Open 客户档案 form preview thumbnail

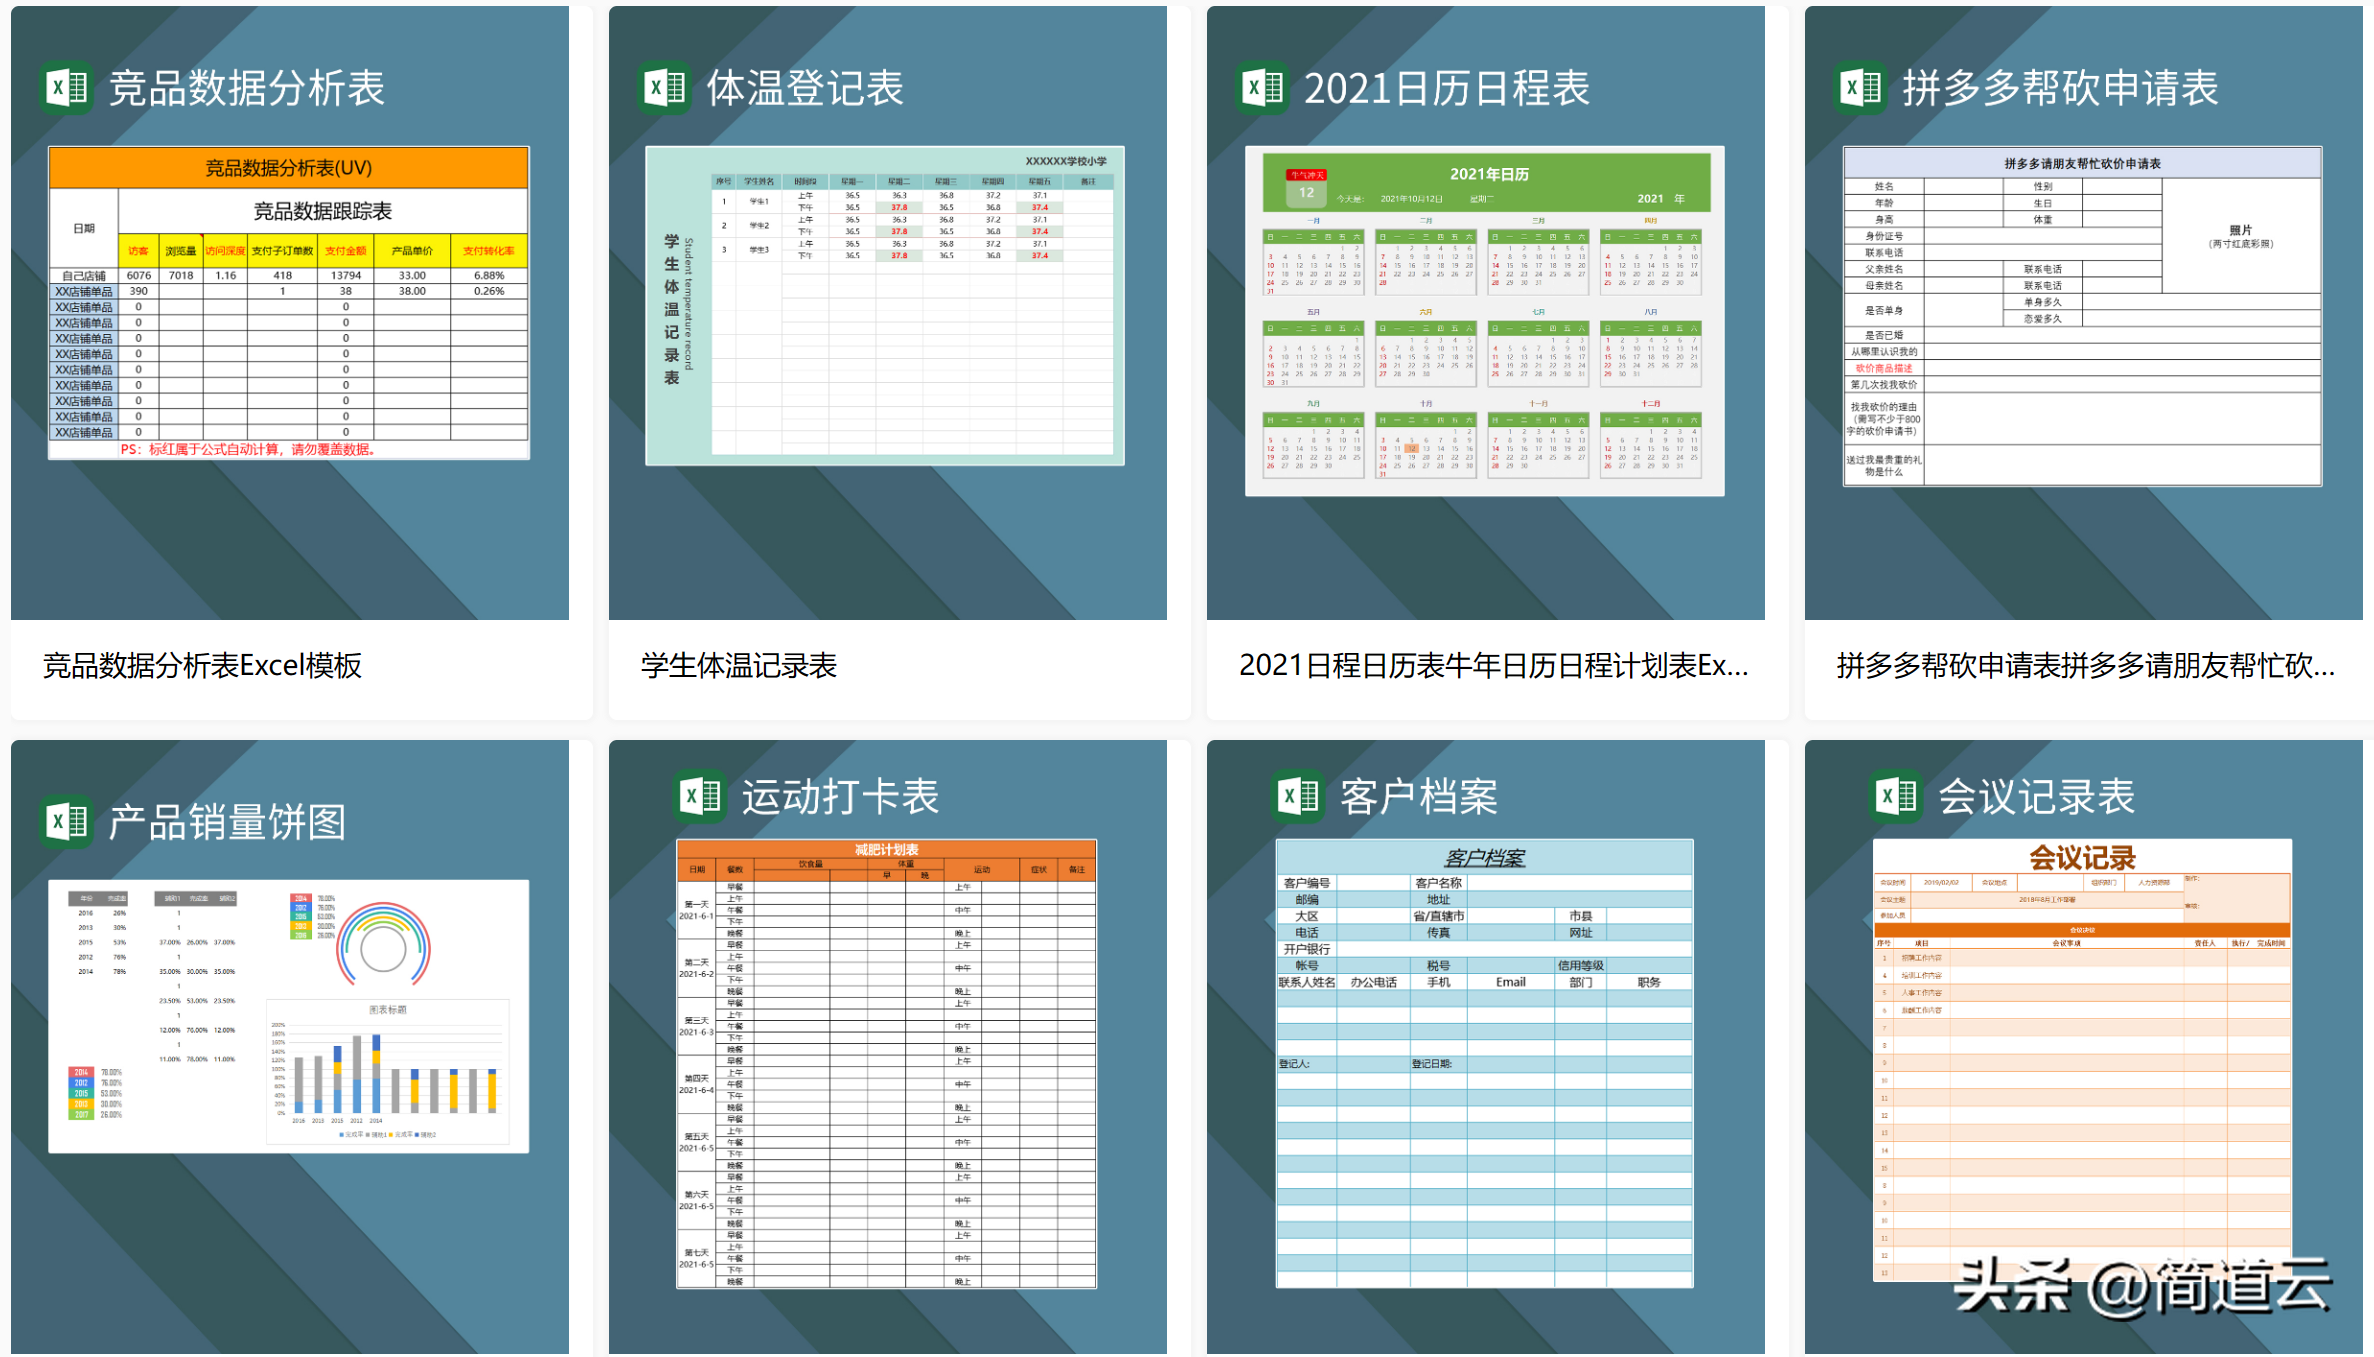tap(1485, 1064)
